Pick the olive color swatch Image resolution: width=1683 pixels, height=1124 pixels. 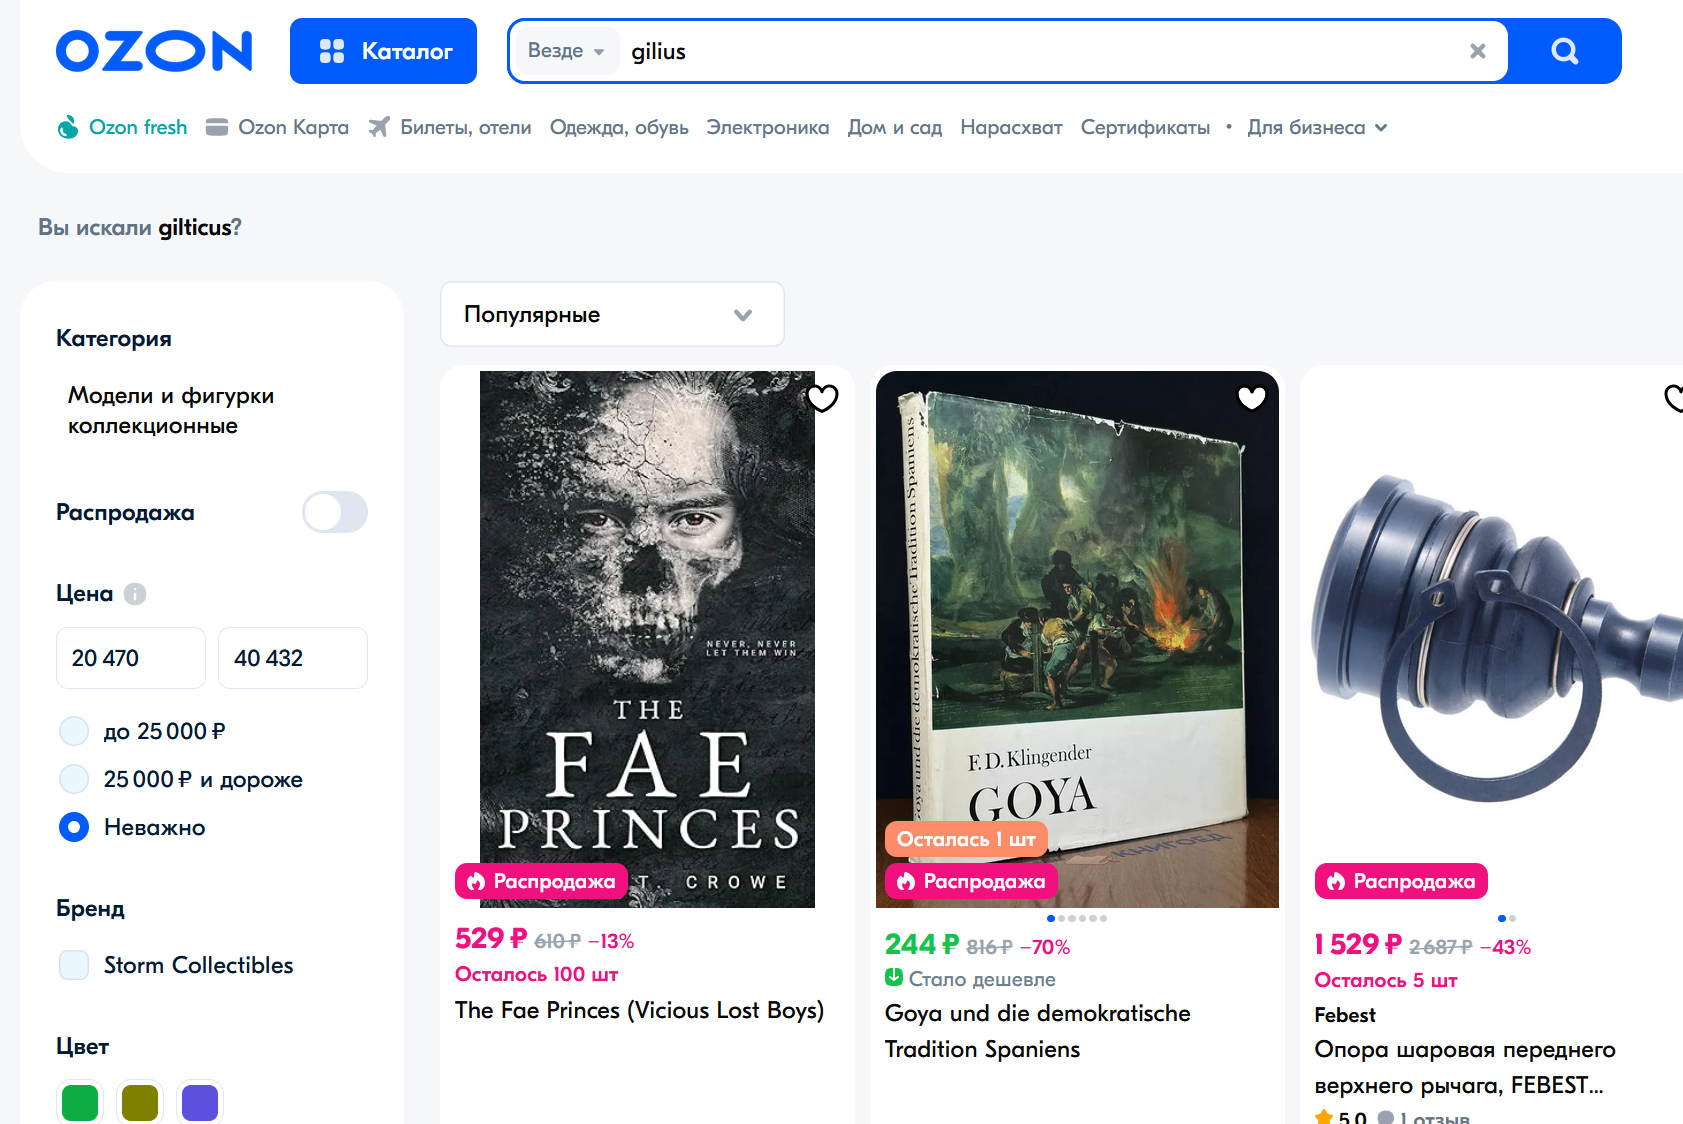(x=140, y=1102)
